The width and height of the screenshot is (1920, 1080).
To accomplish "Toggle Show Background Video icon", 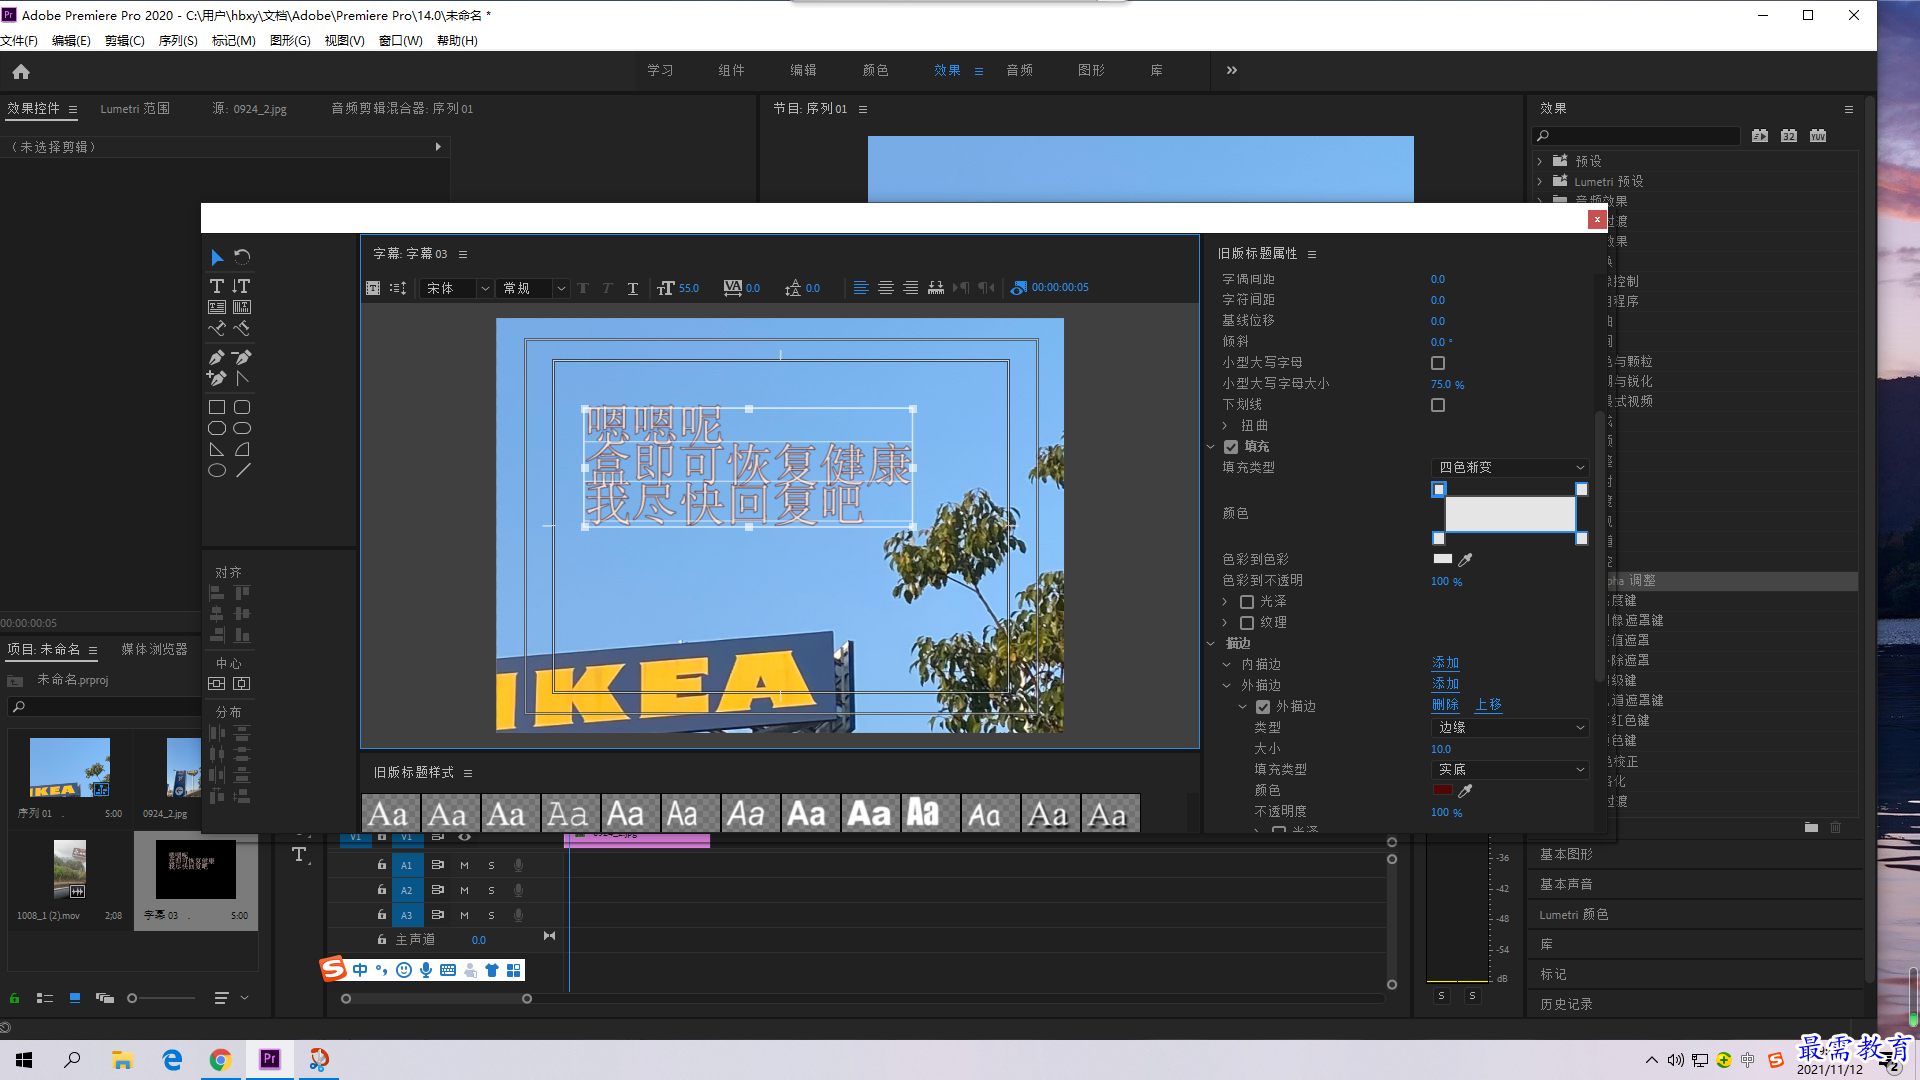I will (1018, 288).
